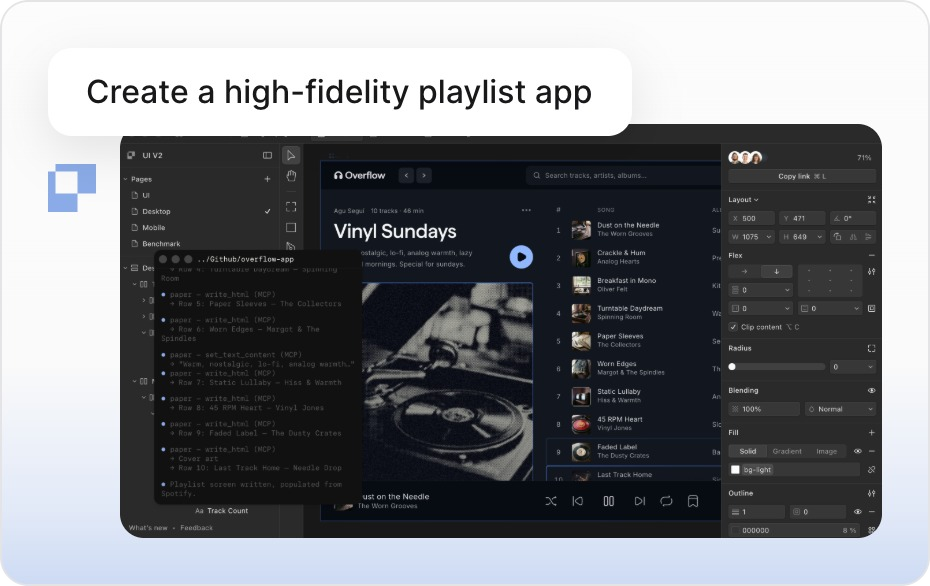Toggle Outline visibility eye icon

click(858, 512)
